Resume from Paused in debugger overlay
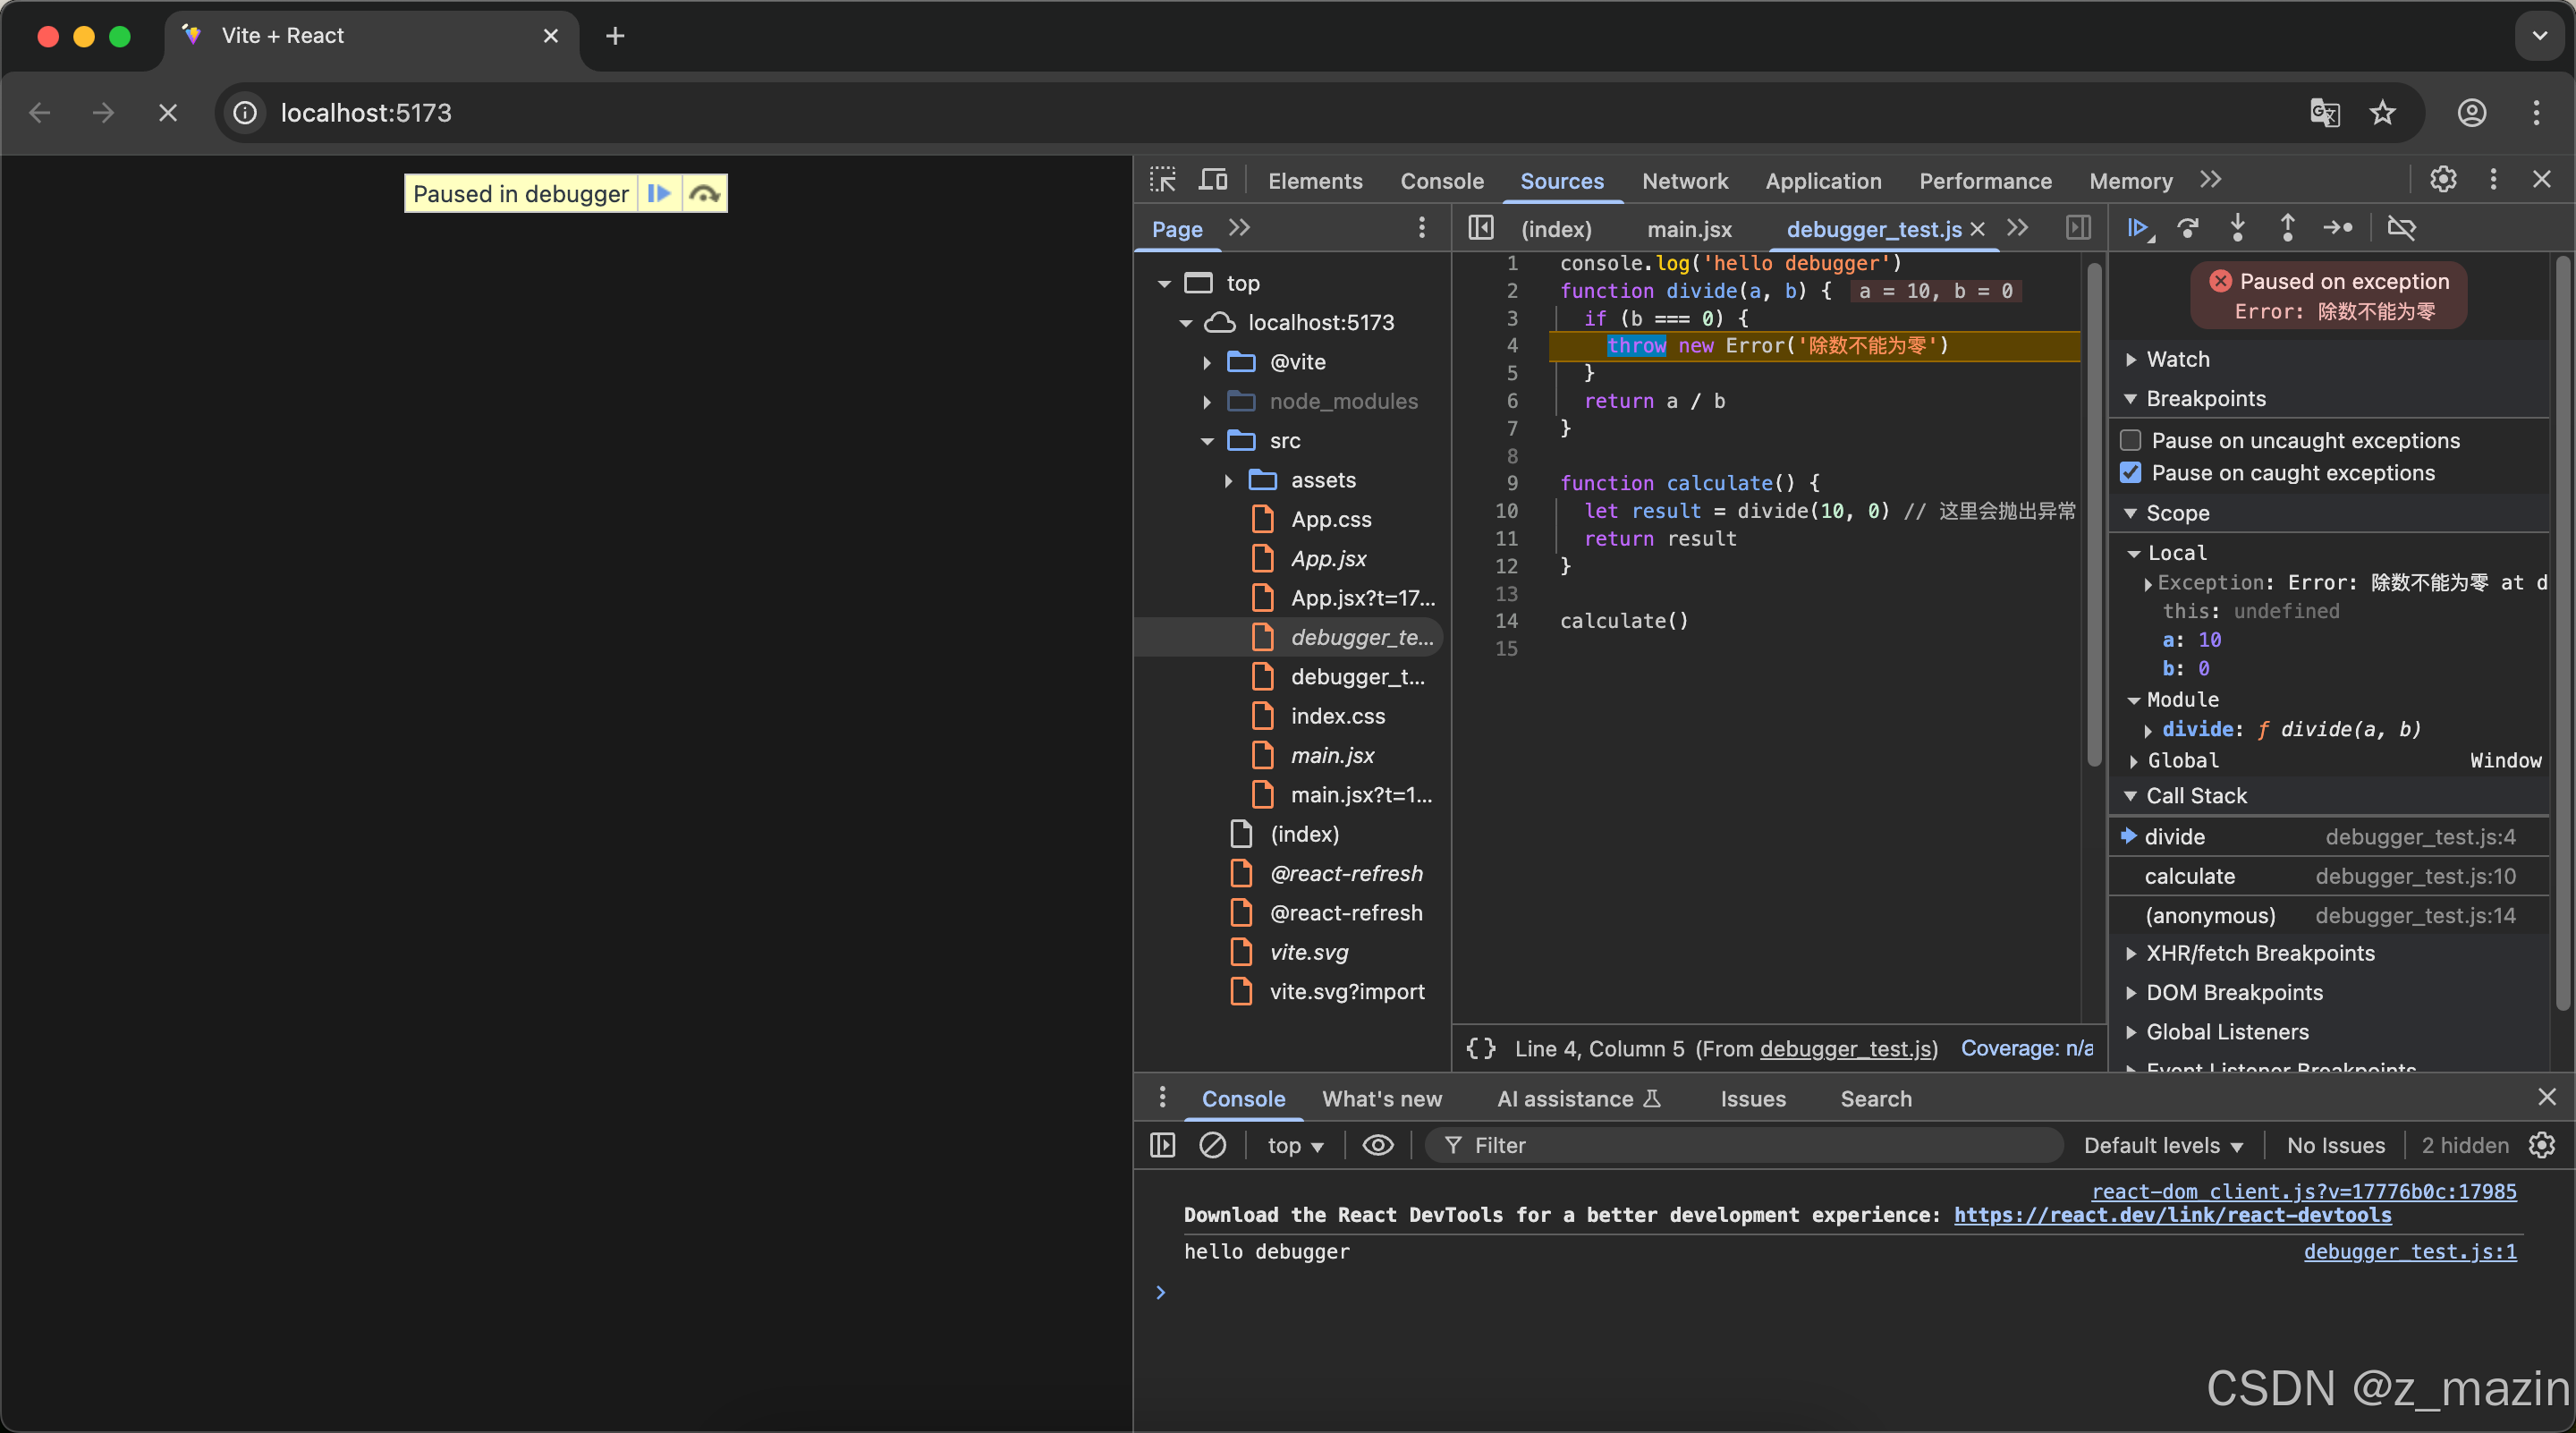2576x1433 pixels. (x=659, y=194)
